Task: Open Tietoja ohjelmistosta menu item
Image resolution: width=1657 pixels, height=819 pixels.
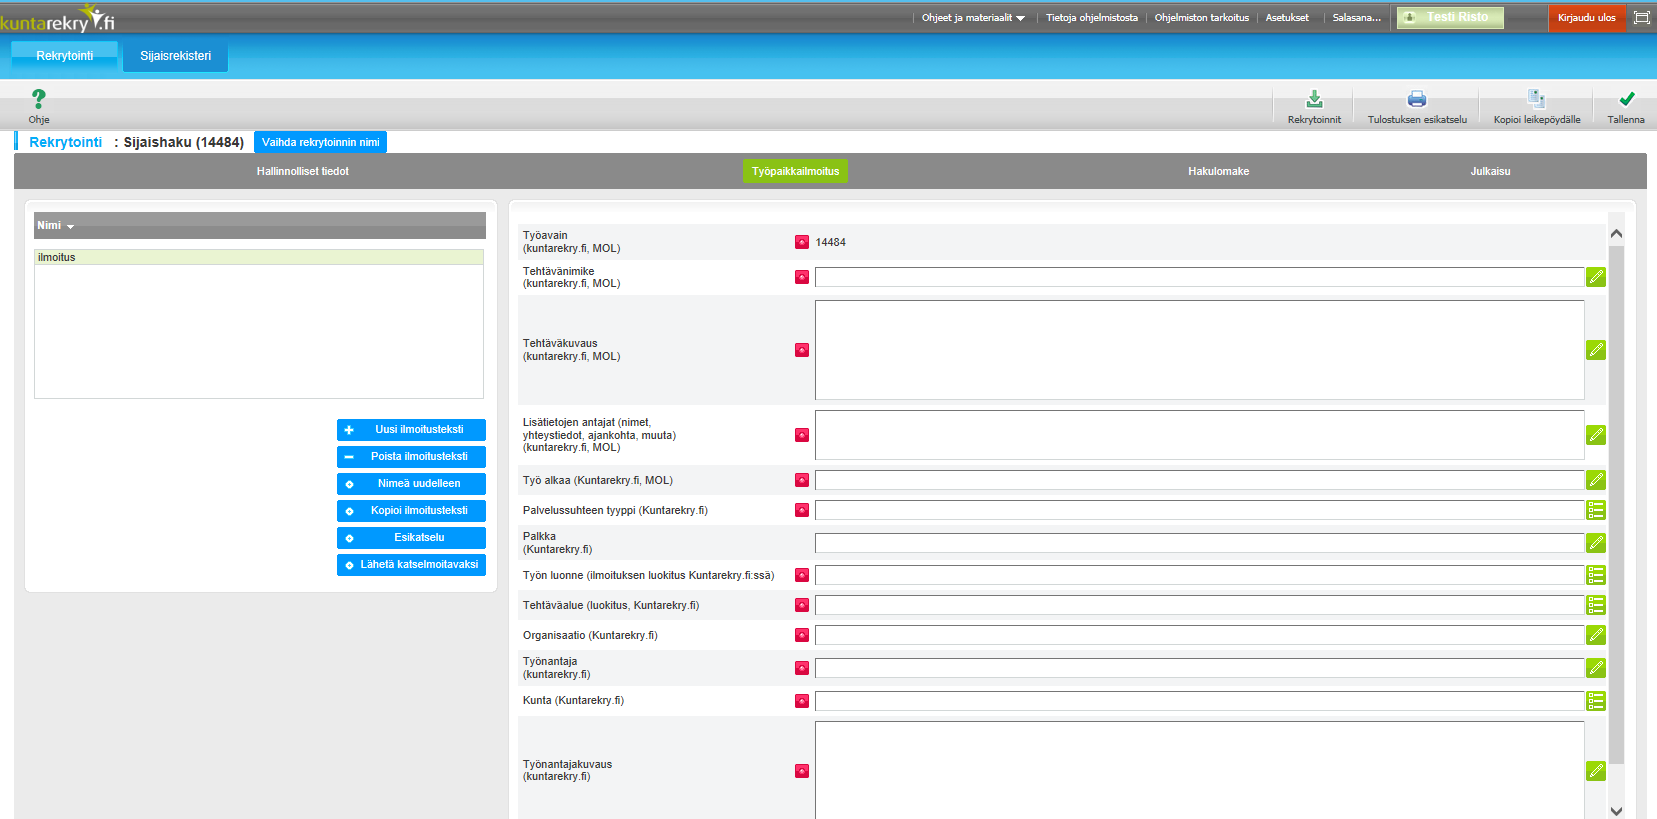Action: pos(1092,18)
